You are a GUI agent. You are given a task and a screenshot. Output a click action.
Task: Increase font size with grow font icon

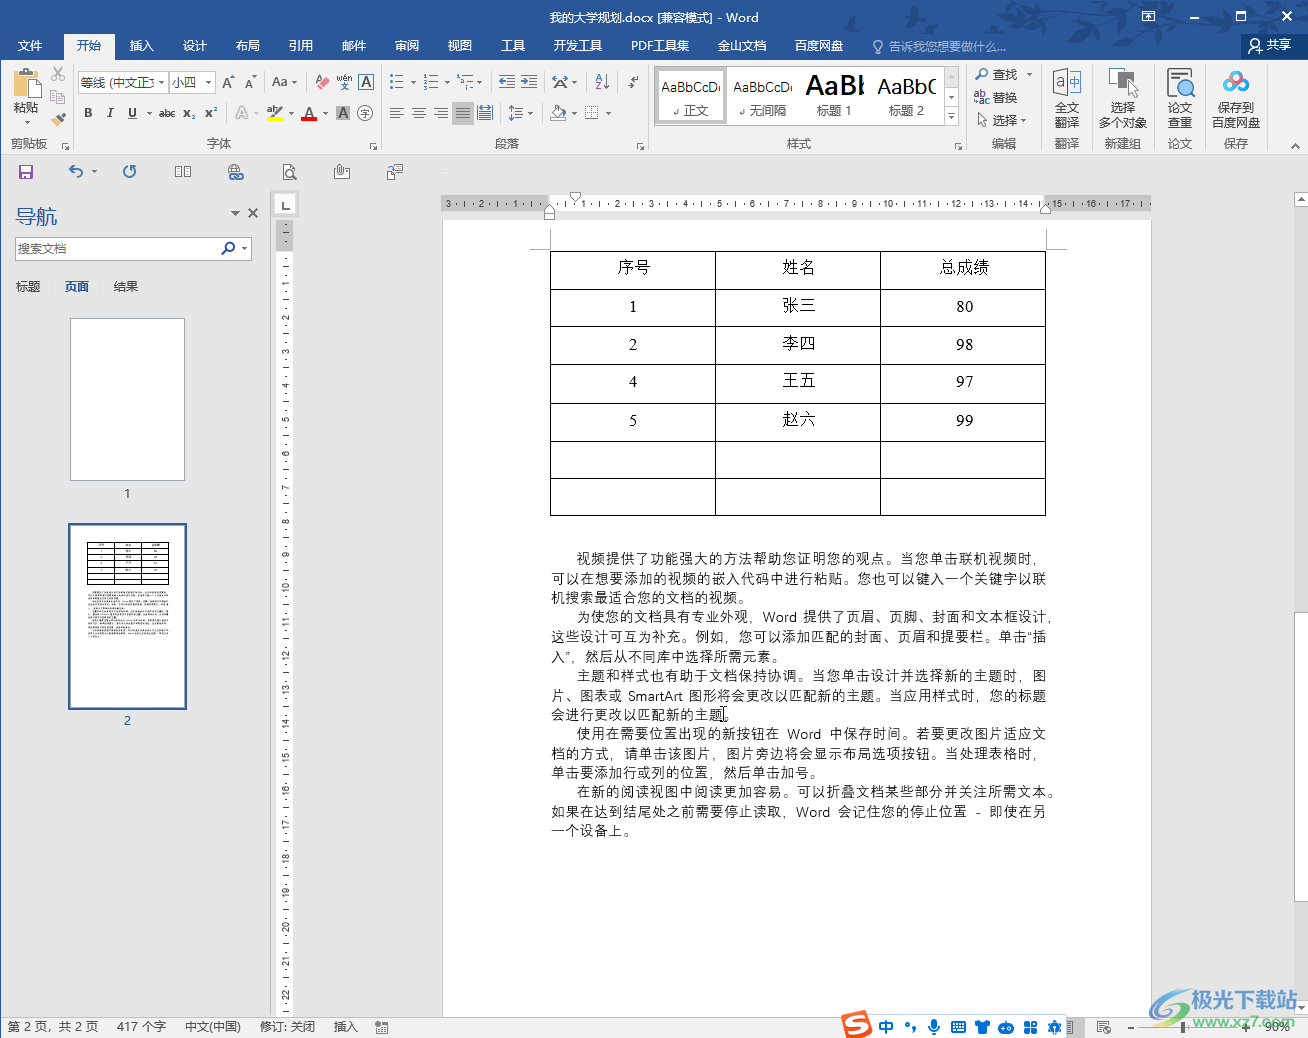[x=228, y=82]
